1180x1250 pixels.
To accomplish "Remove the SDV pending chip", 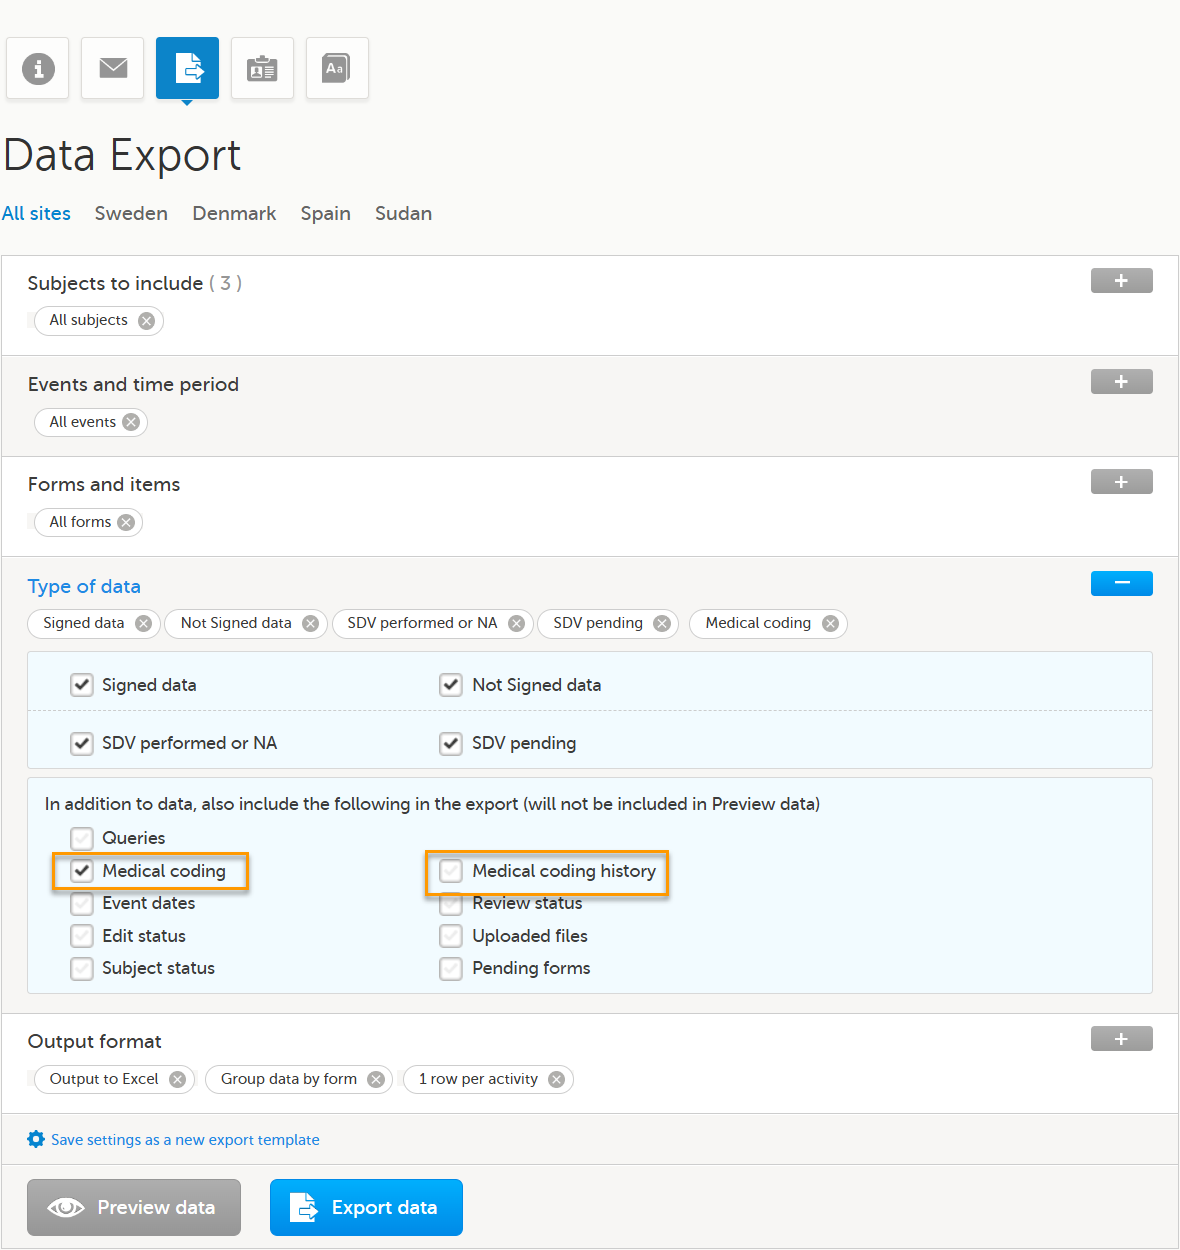I will (x=662, y=624).
